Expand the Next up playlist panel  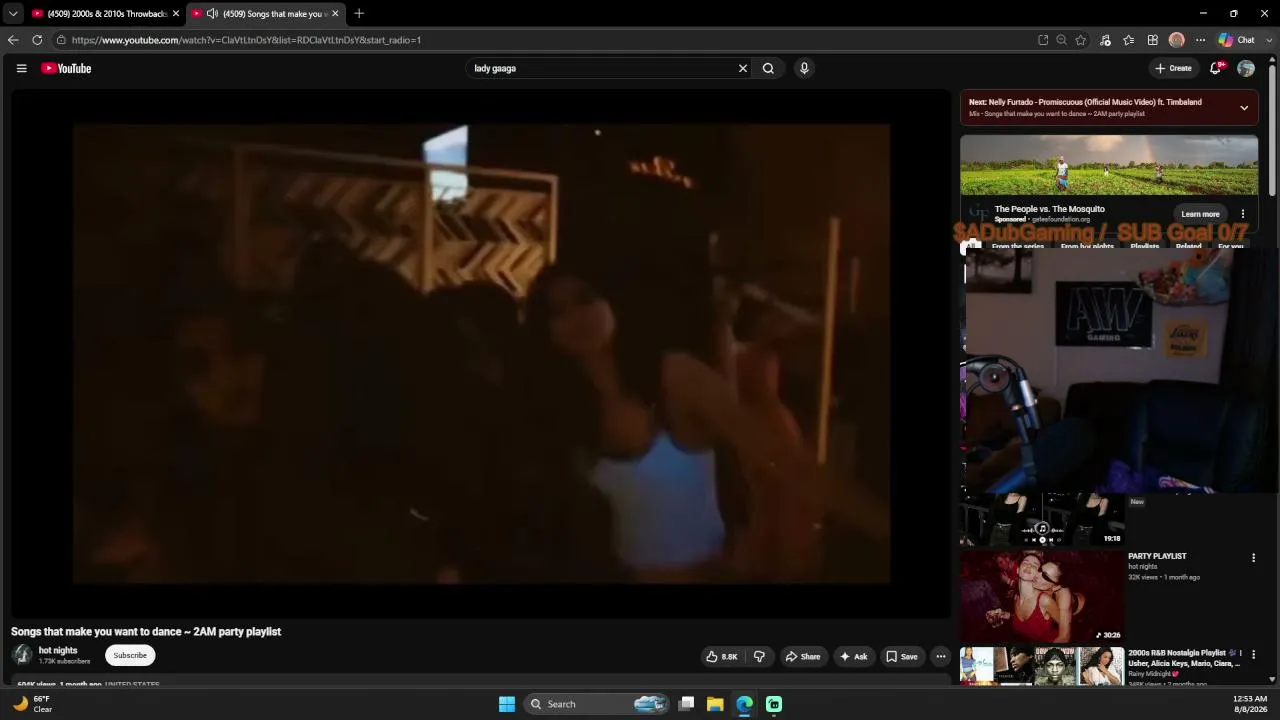coord(1244,107)
